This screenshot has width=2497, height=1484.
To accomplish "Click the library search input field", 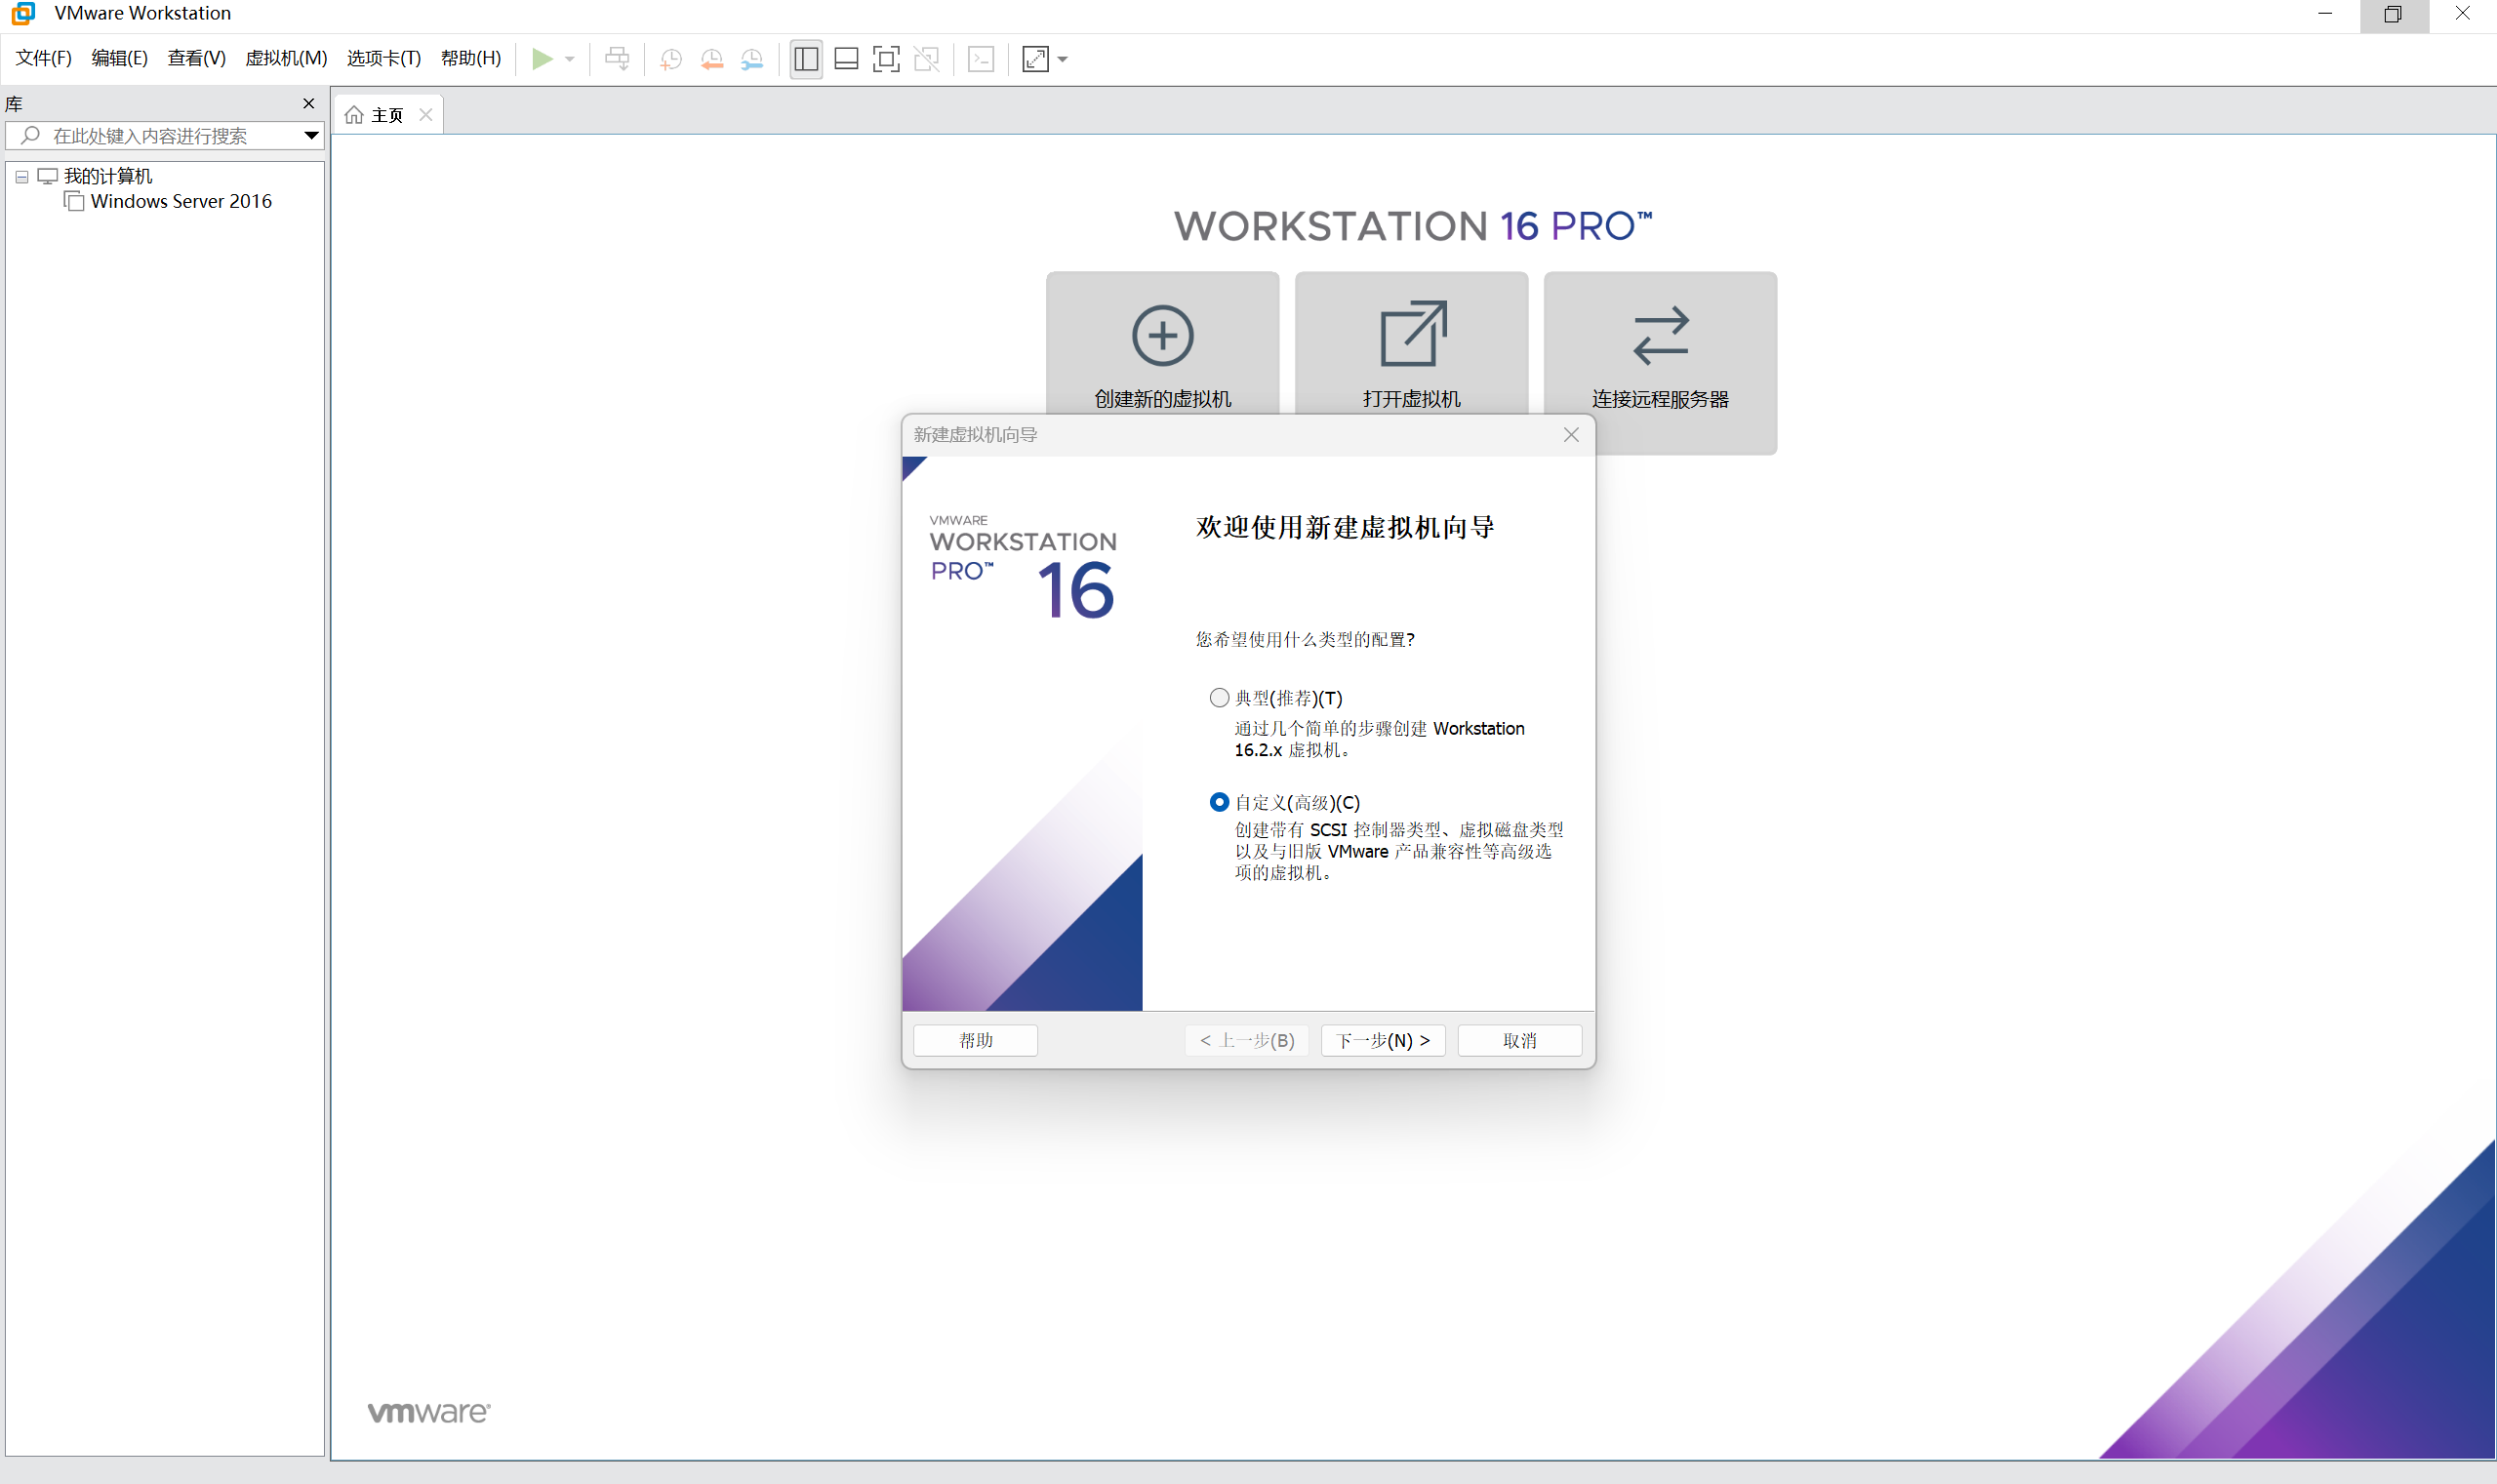I will [x=160, y=135].
